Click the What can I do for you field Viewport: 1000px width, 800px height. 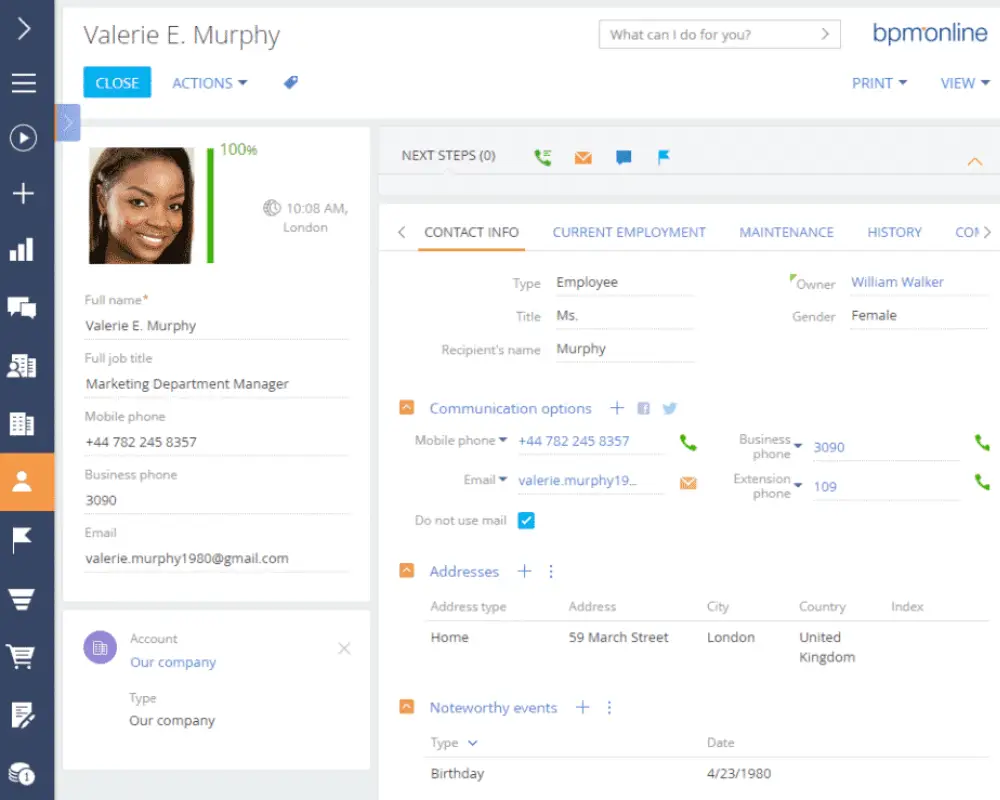710,34
